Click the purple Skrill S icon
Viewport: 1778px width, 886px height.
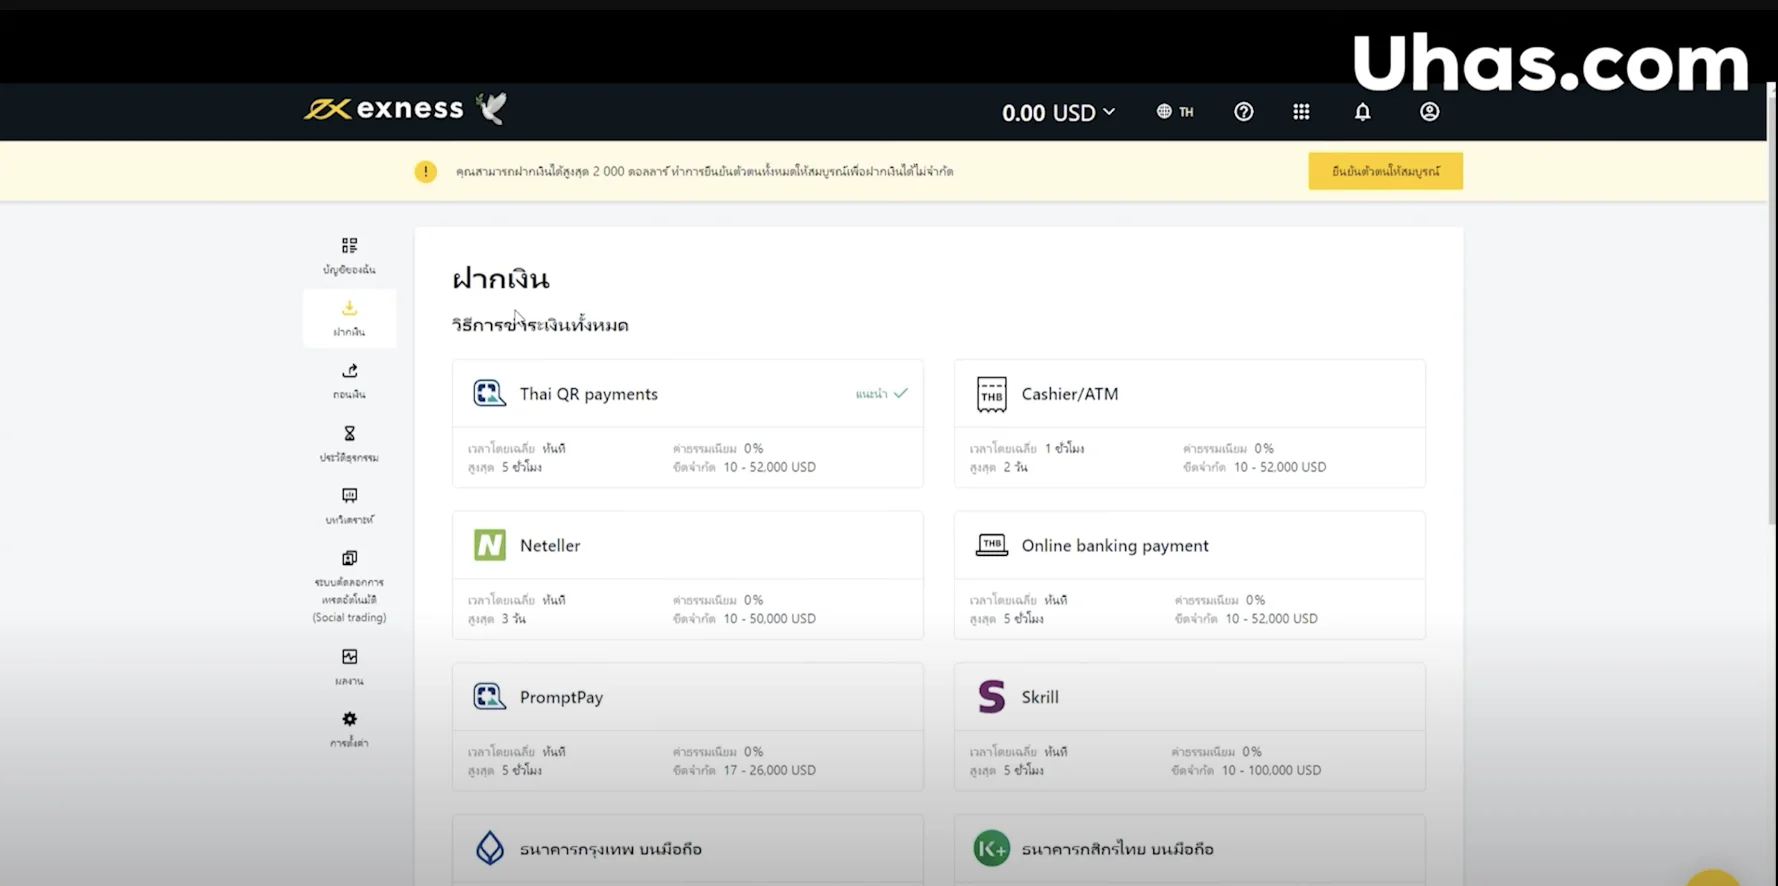click(x=991, y=696)
